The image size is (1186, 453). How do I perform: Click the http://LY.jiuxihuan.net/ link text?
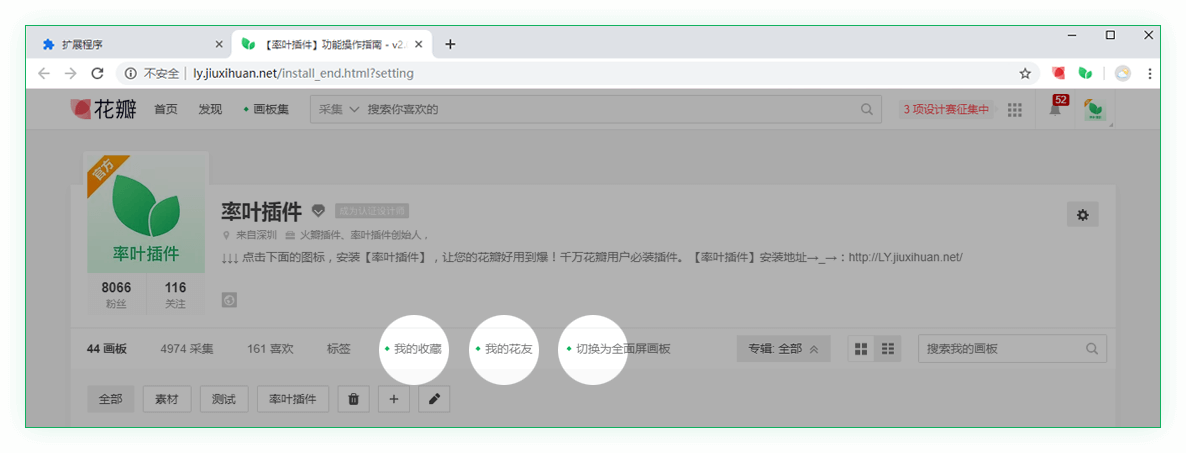click(905, 256)
